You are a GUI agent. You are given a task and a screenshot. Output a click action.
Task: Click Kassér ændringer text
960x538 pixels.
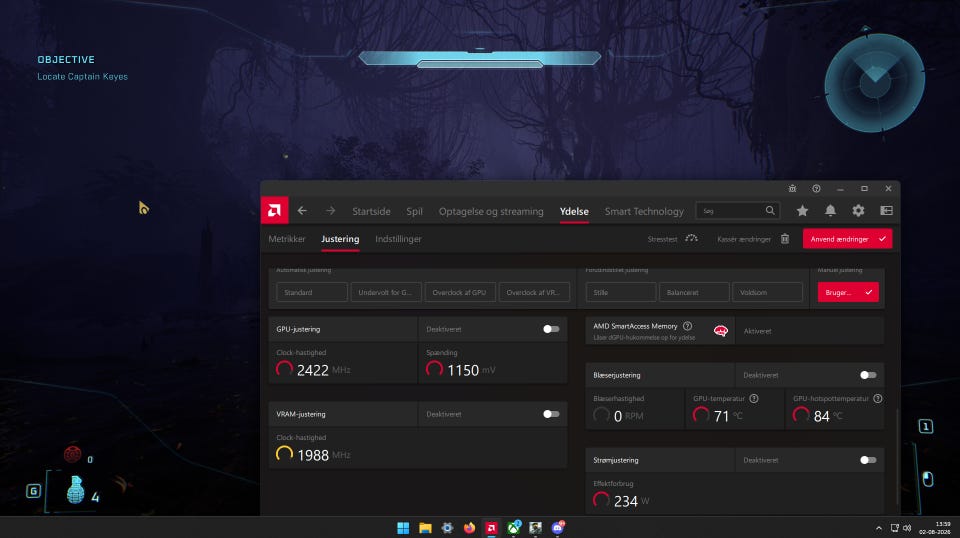(744, 239)
